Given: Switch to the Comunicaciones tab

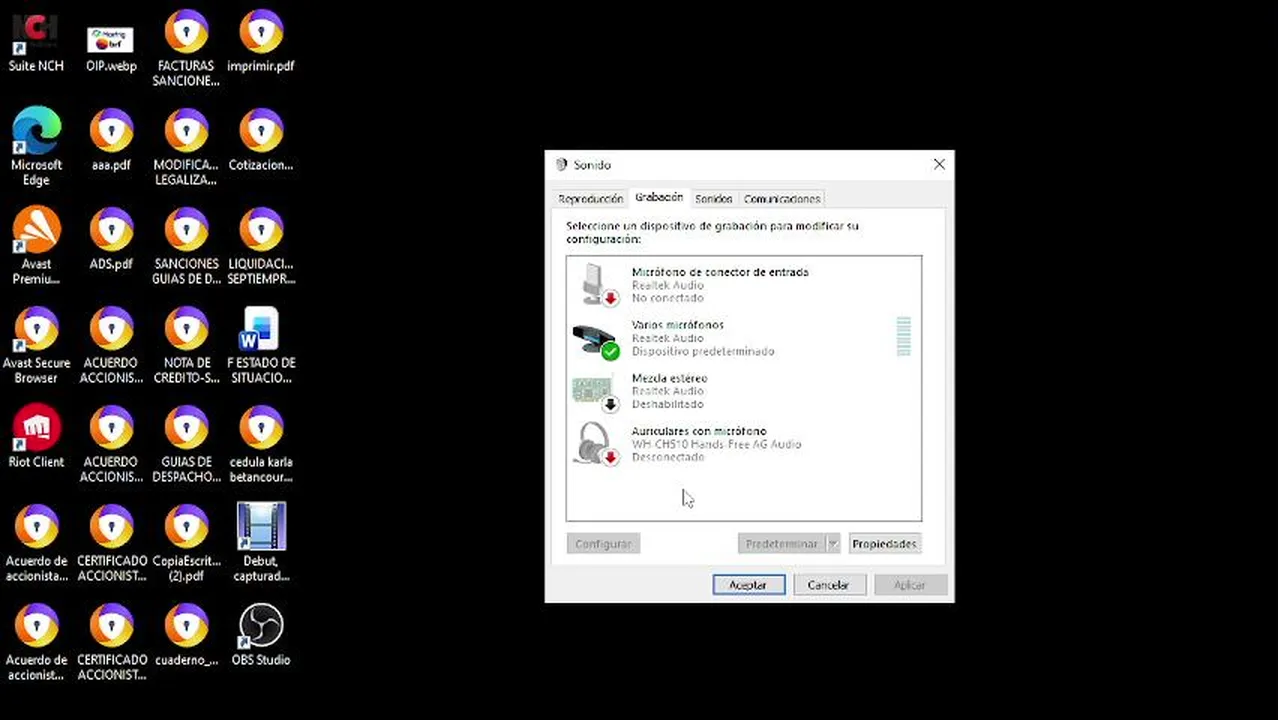Looking at the screenshot, I should 782,199.
